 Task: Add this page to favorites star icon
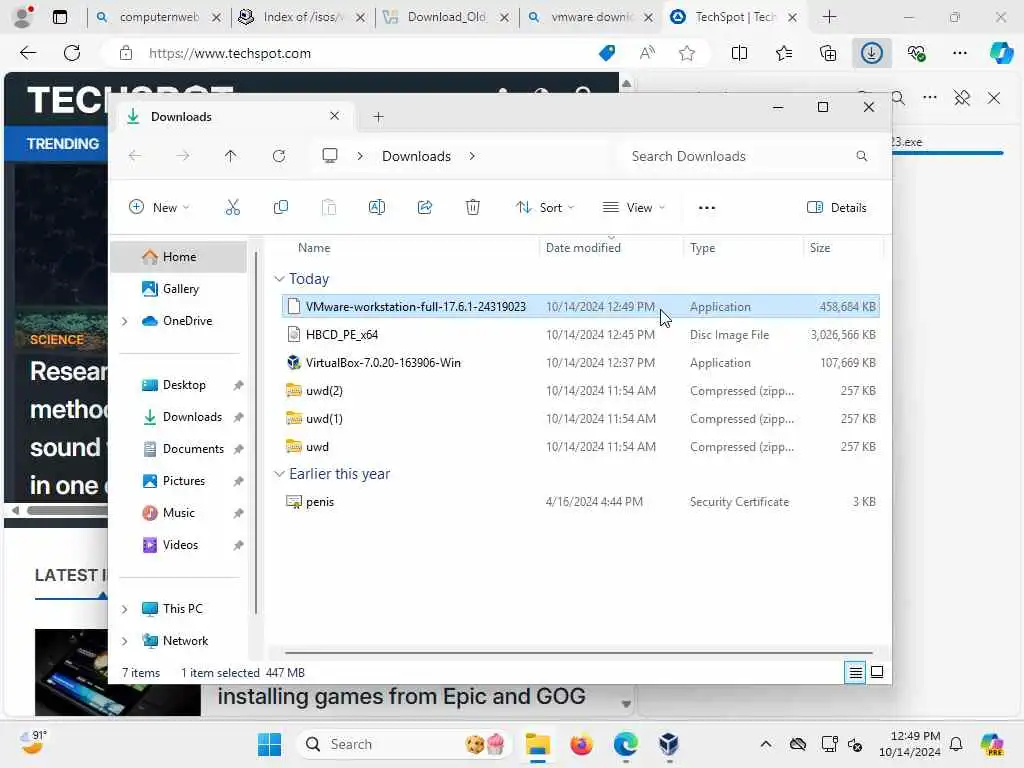coord(686,53)
